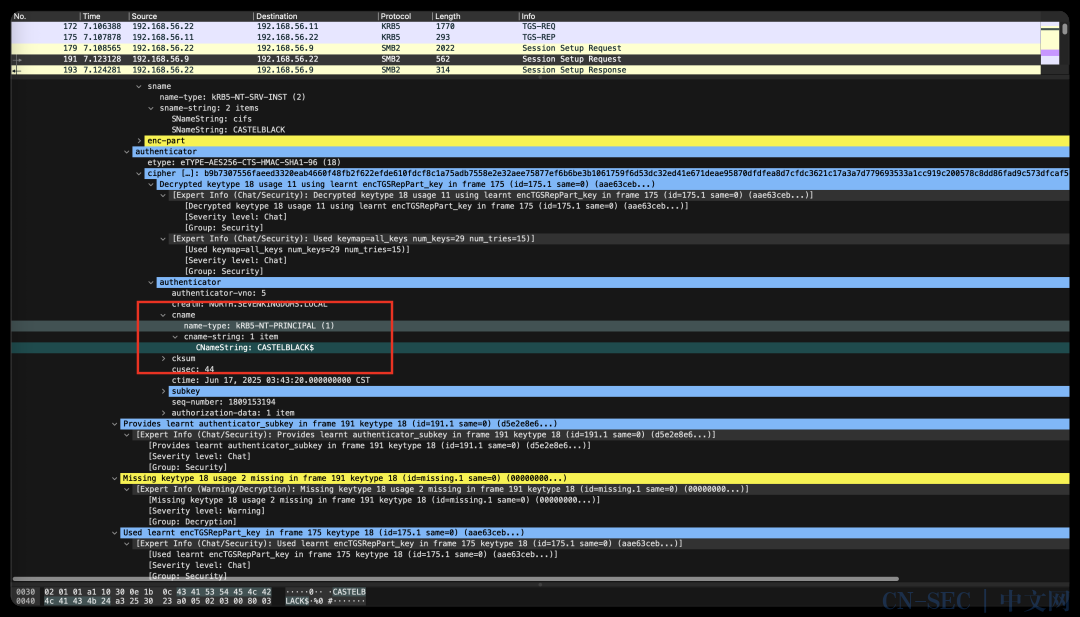Sort packets by the Time column header
The image size is (1080, 617).
(x=104, y=16)
